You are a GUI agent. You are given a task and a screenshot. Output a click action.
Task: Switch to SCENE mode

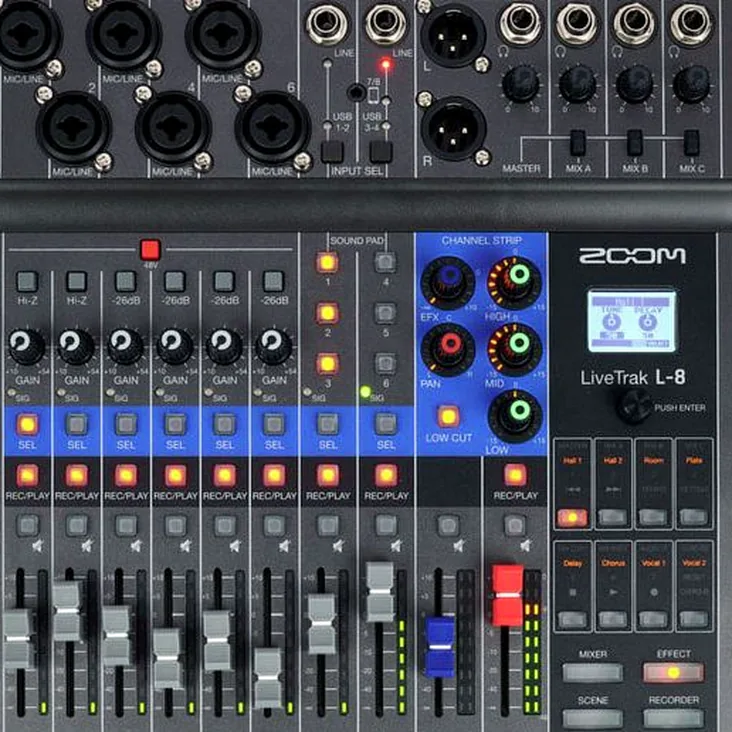coord(592,719)
